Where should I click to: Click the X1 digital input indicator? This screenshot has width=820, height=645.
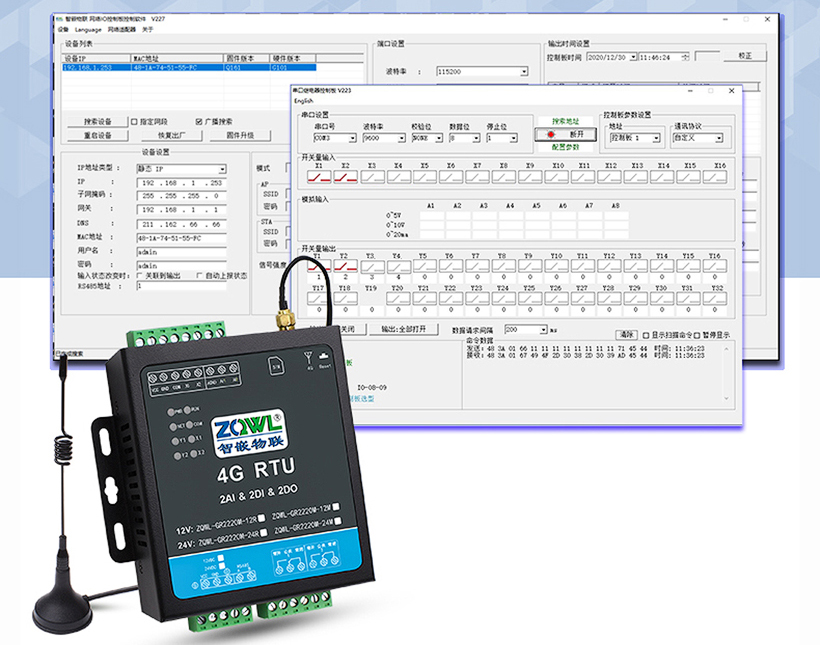319,177
